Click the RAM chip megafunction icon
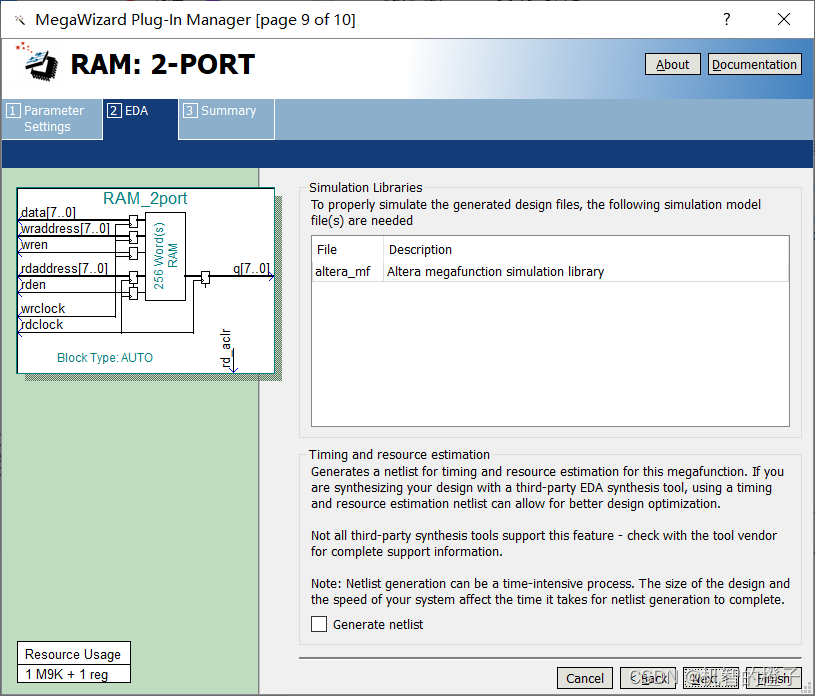Screen dimensions: 815x696 (36, 63)
